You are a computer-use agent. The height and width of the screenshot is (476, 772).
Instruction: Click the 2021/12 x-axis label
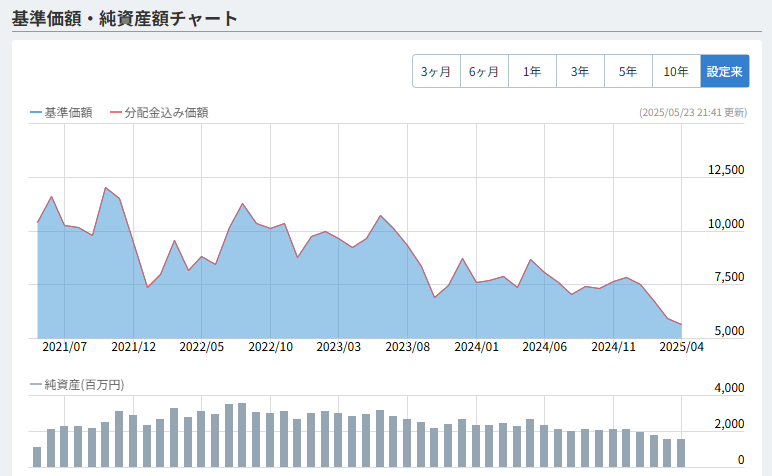(133, 347)
